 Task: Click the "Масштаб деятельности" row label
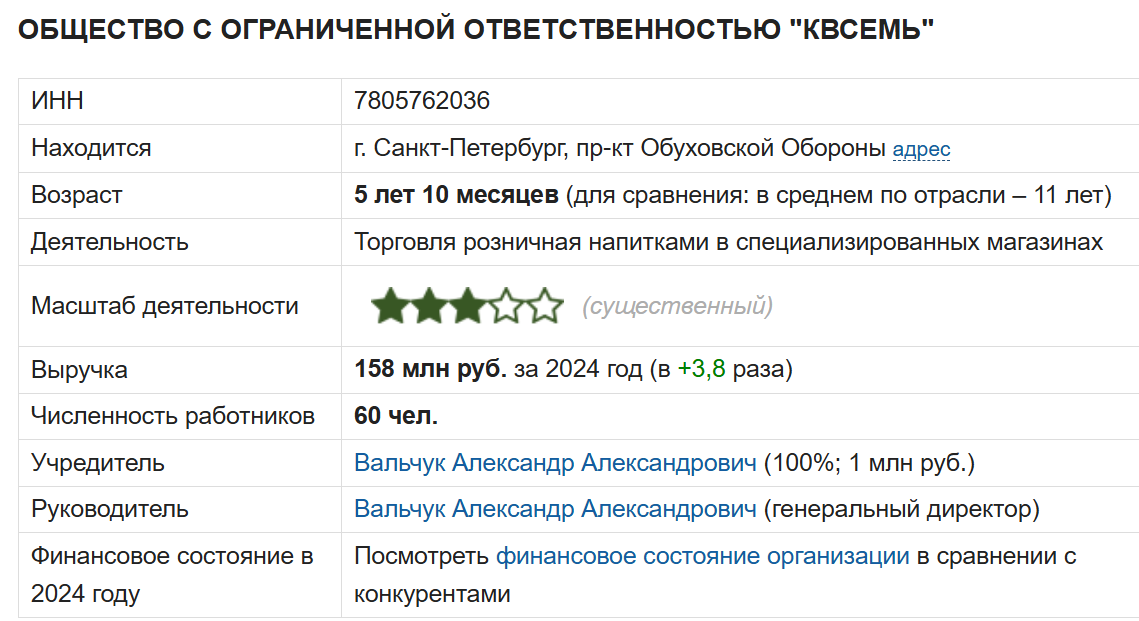coord(165,306)
